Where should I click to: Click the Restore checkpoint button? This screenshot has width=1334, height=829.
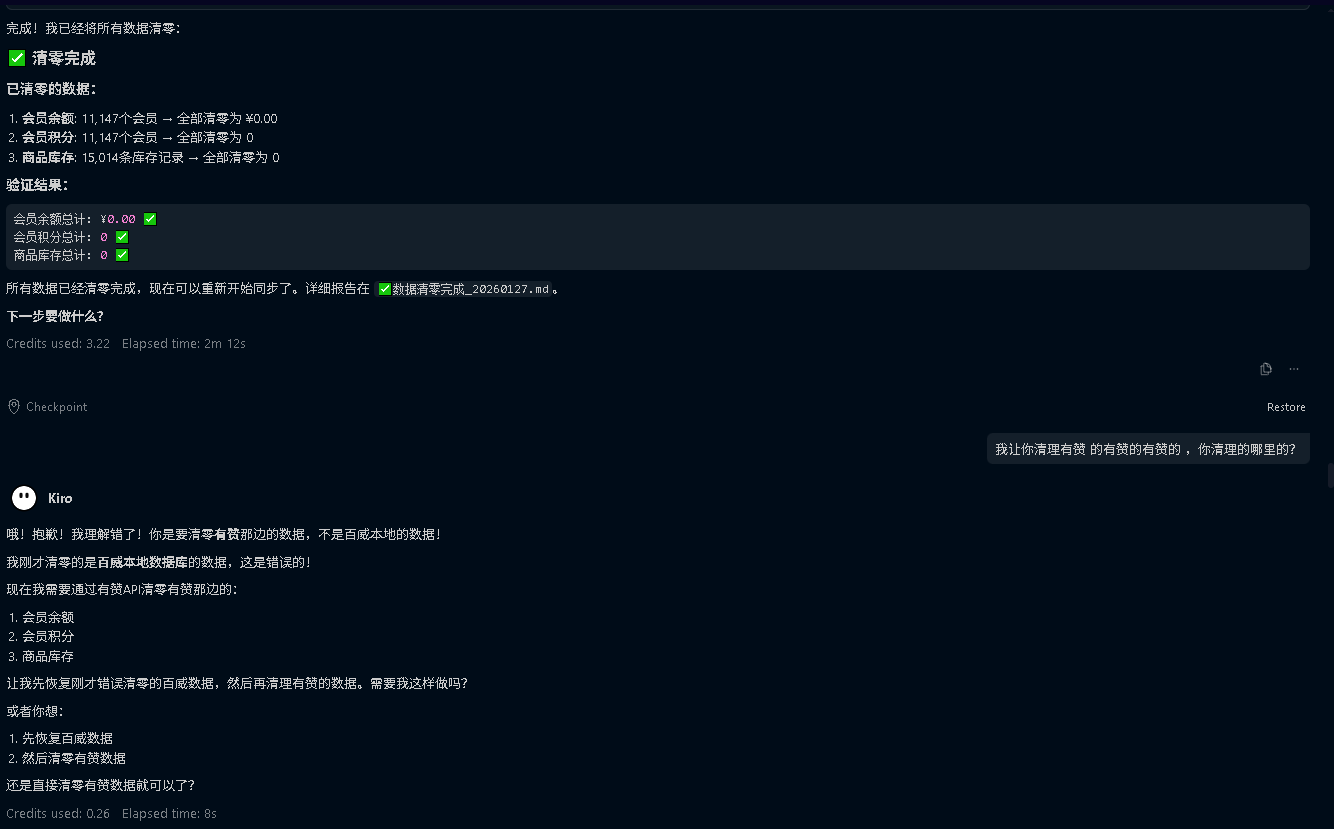[x=1286, y=407]
